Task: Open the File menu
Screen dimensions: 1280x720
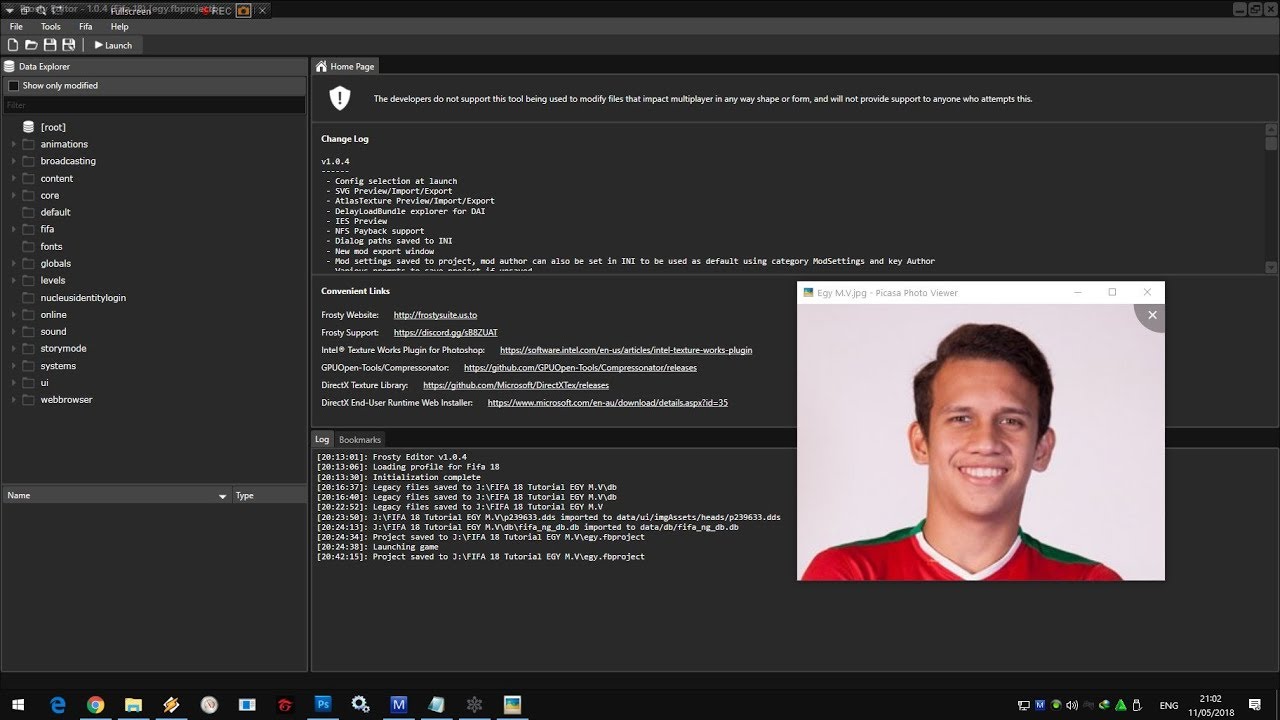Action: (16, 27)
